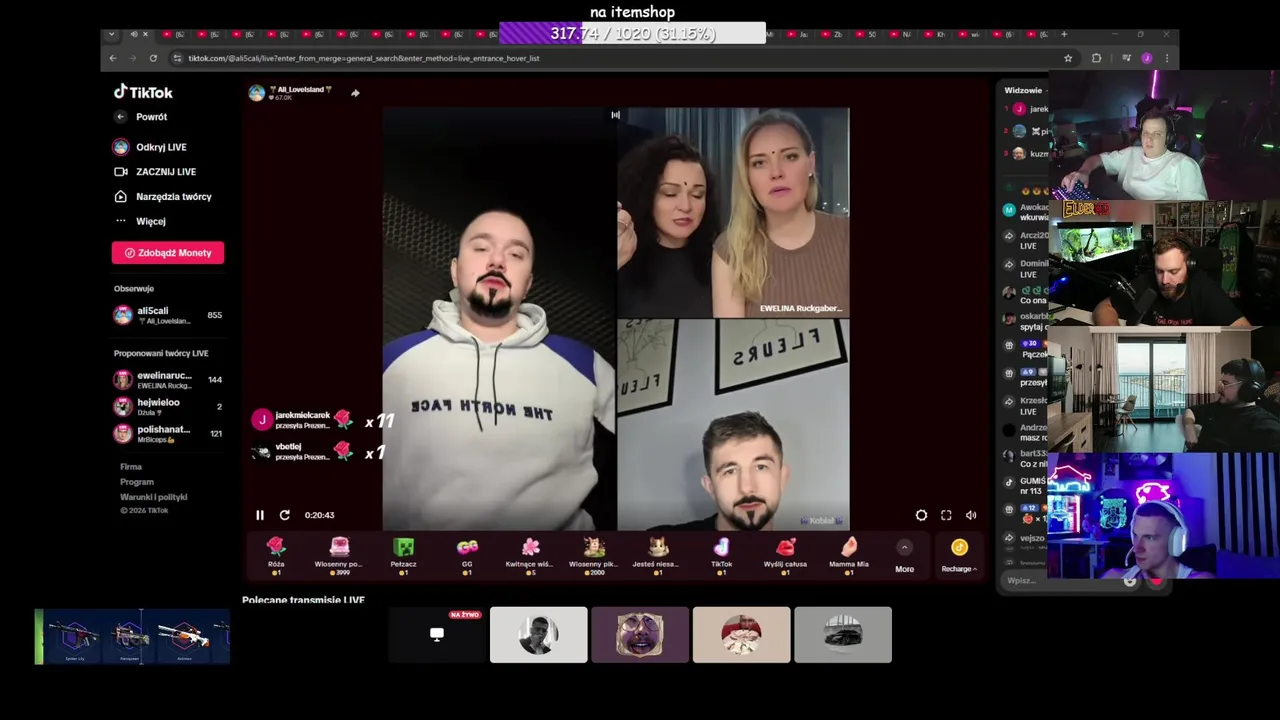
Task: Click the jarekmielcarek gift notification
Action: [302, 420]
